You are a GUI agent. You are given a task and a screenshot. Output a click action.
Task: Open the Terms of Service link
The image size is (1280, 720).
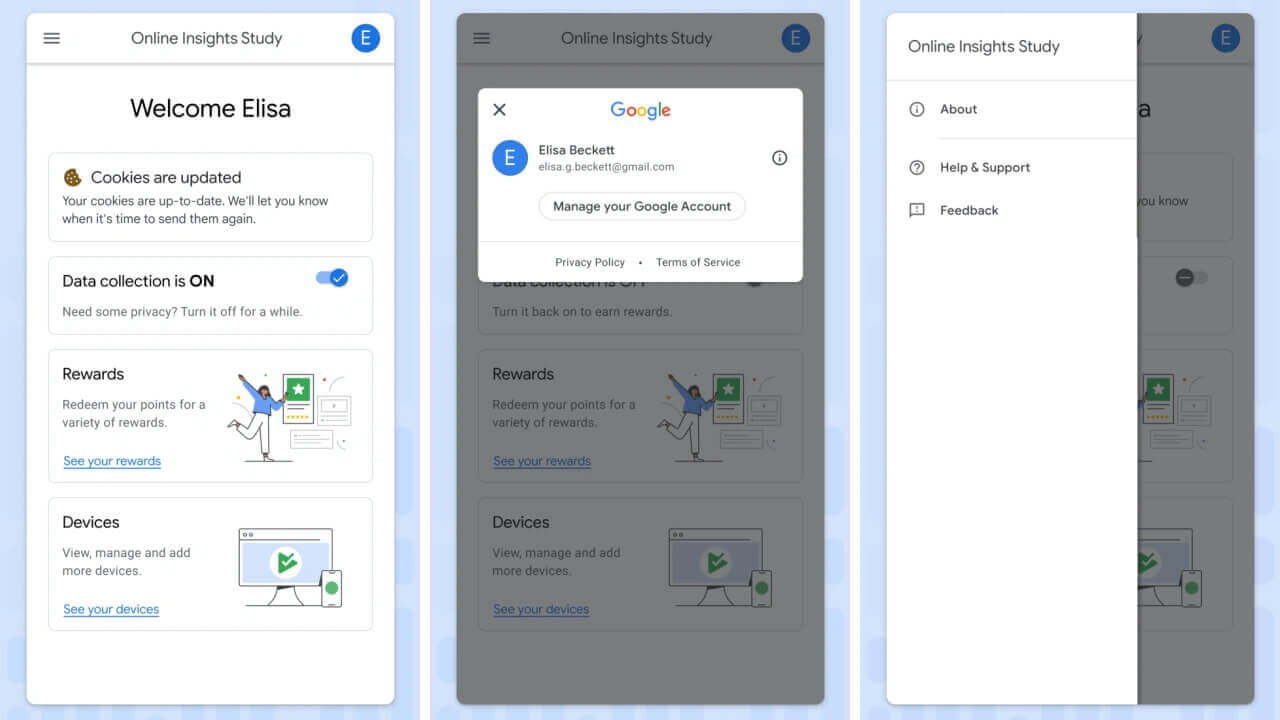(x=698, y=262)
